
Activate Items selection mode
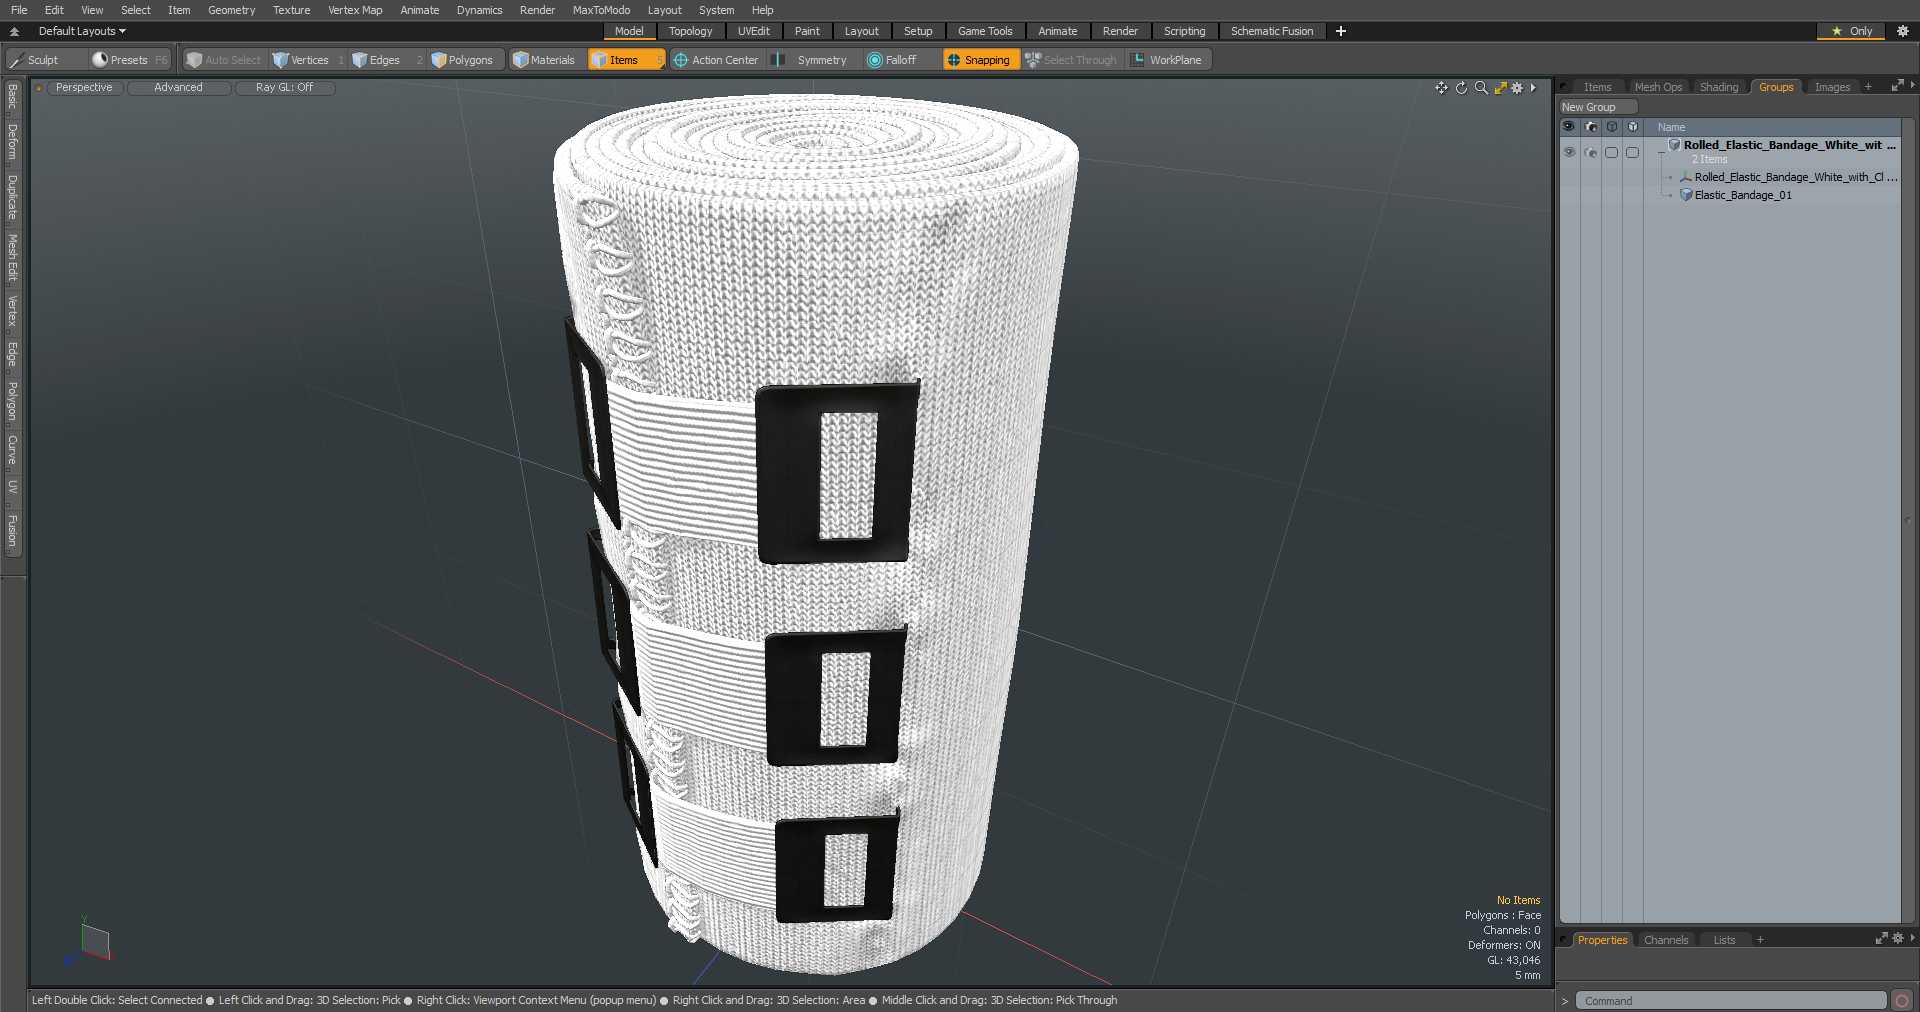pos(625,60)
